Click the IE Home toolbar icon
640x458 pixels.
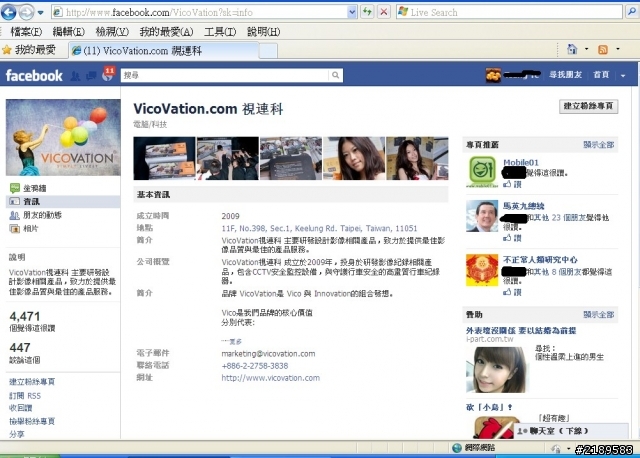pyautogui.click(x=572, y=49)
